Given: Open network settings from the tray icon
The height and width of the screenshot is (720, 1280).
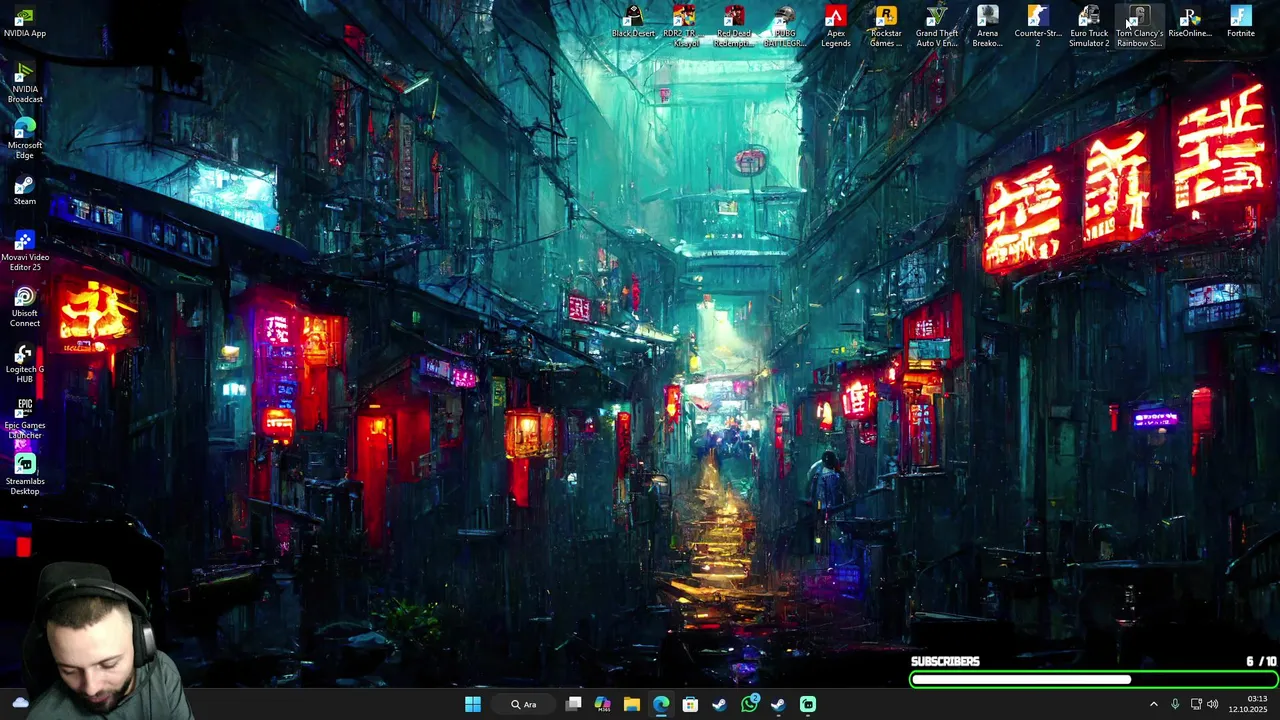Looking at the screenshot, I should [1196, 704].
